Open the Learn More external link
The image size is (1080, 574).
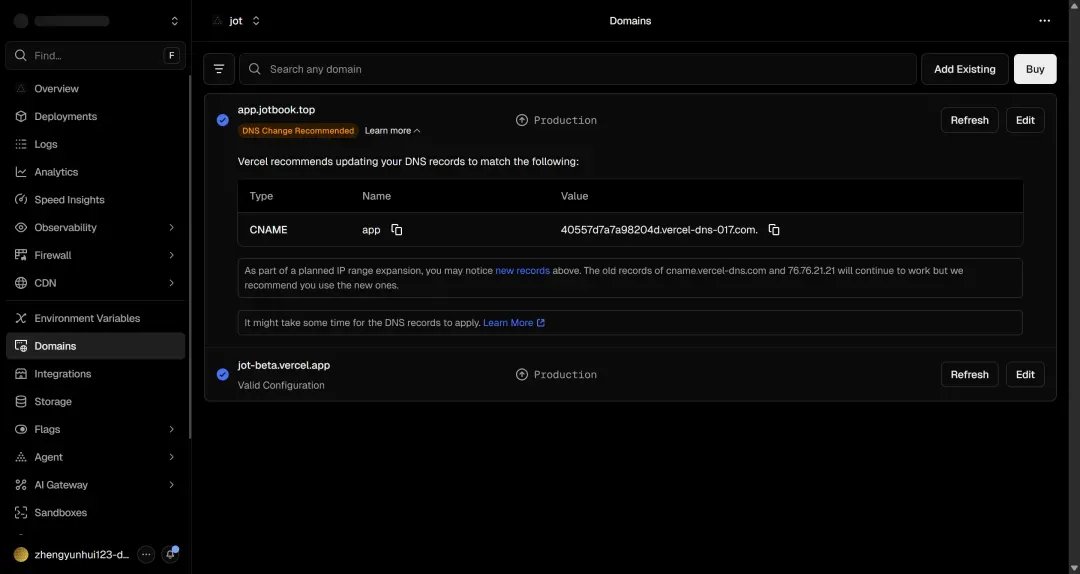click(x=514, y=322)
